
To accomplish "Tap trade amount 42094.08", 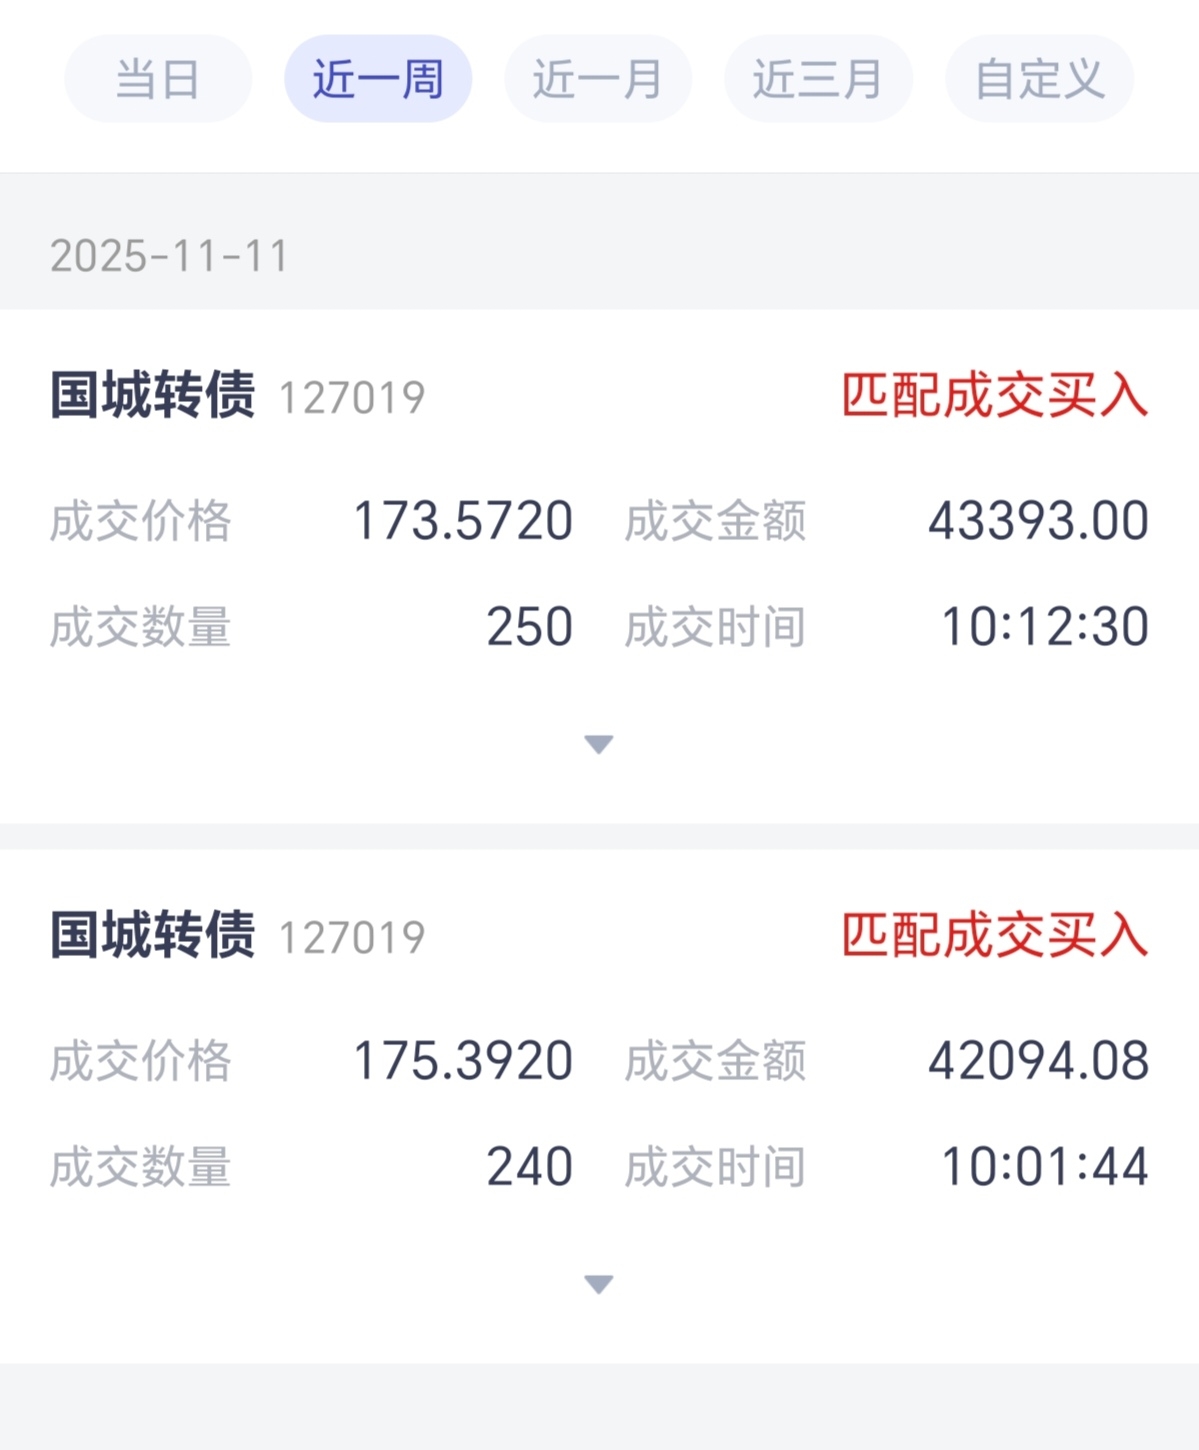I will tap(1038, 1061).
